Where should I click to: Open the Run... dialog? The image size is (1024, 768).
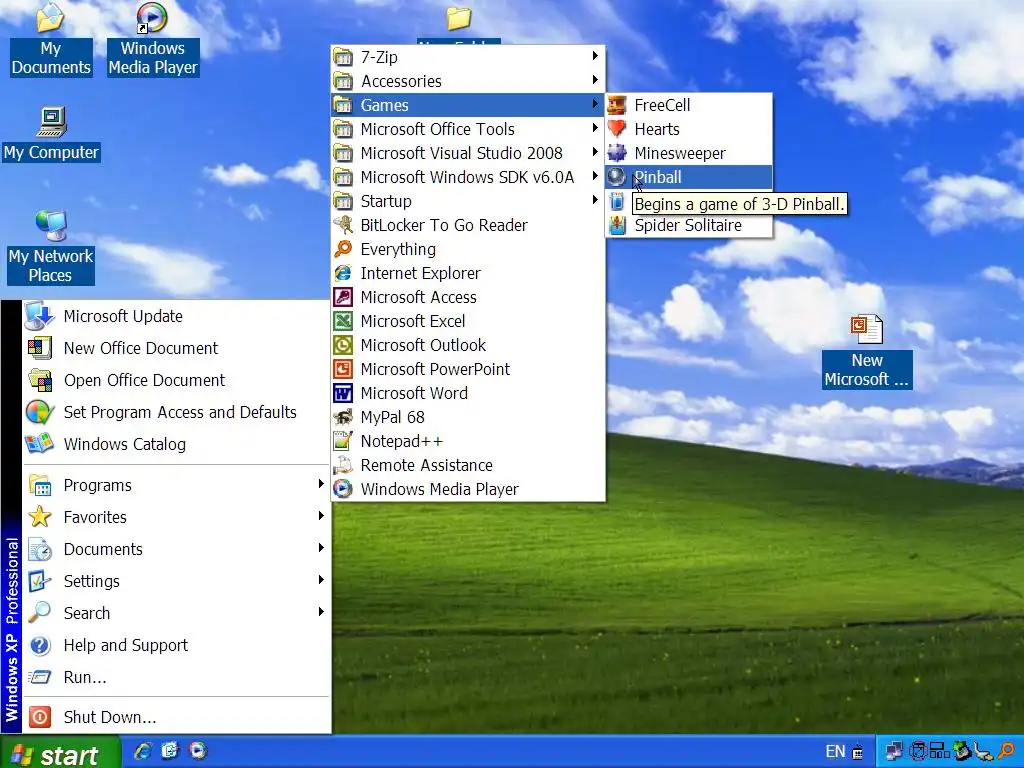pos(176,677)
